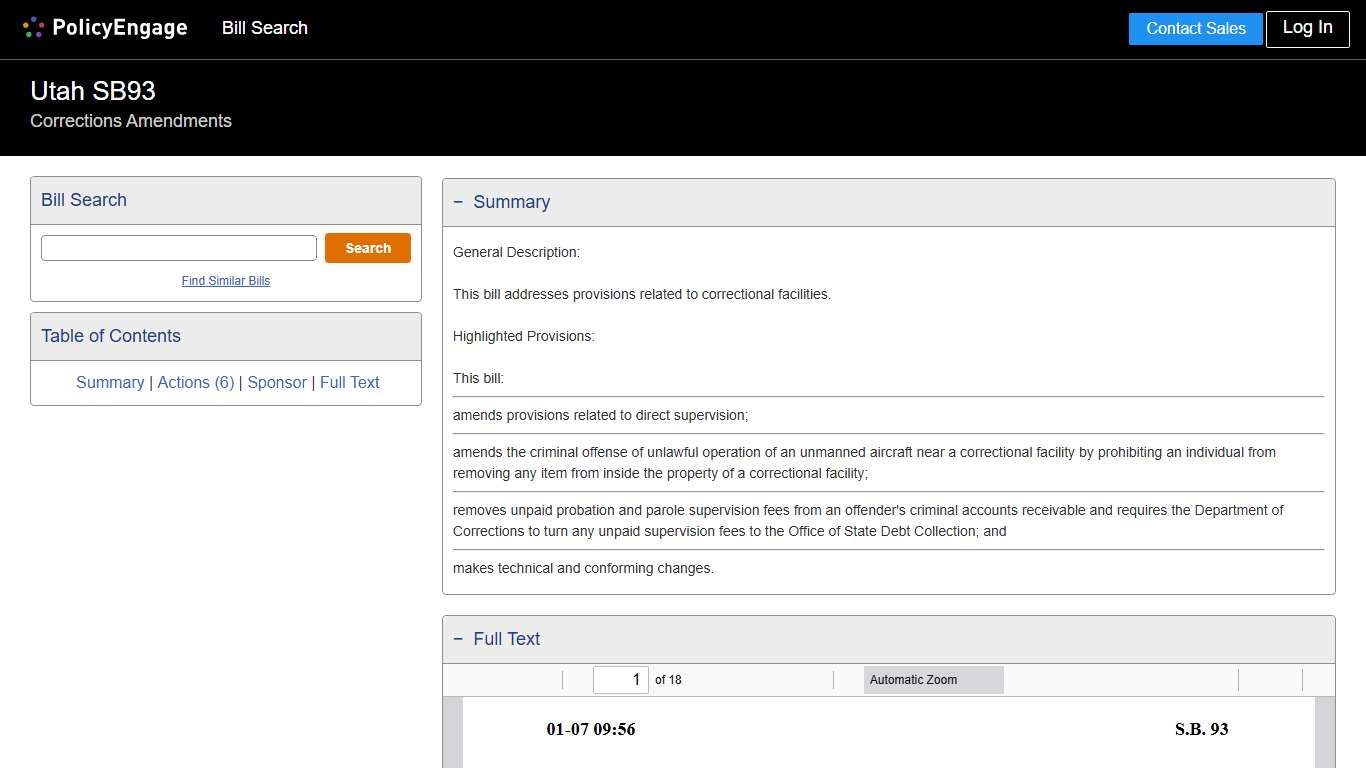This screenshot has height=768, width=1366.
Task: Click the Table of Contents panel heading
Action: point(111,336)
